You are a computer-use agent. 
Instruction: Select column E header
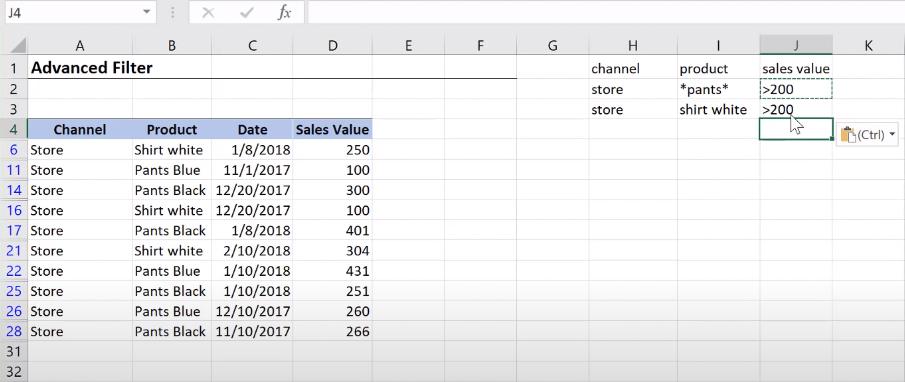pos(408,46)
